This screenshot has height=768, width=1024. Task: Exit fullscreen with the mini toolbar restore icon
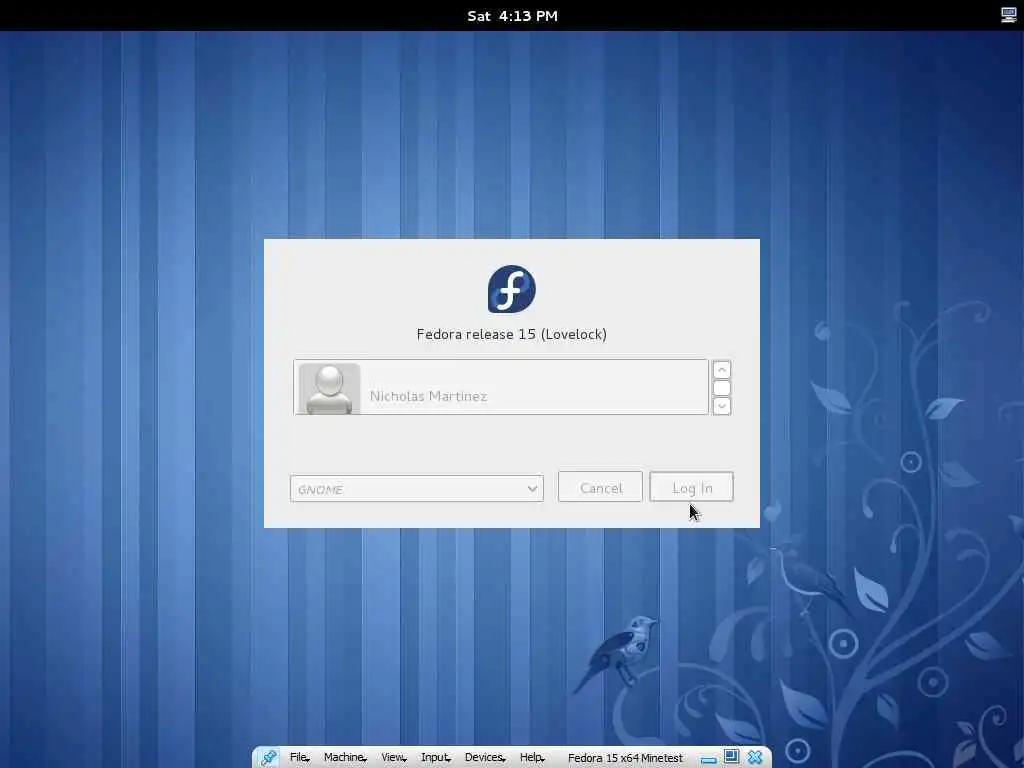tap(731, 757)
